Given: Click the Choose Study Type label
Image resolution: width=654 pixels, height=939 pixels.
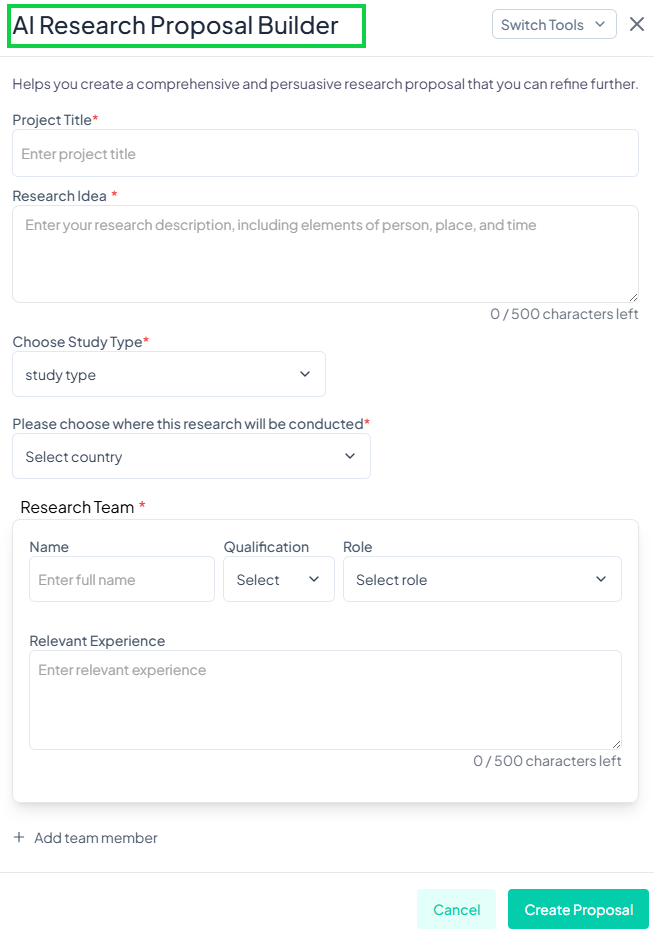Looking at the screenshot, I should 78,342.
